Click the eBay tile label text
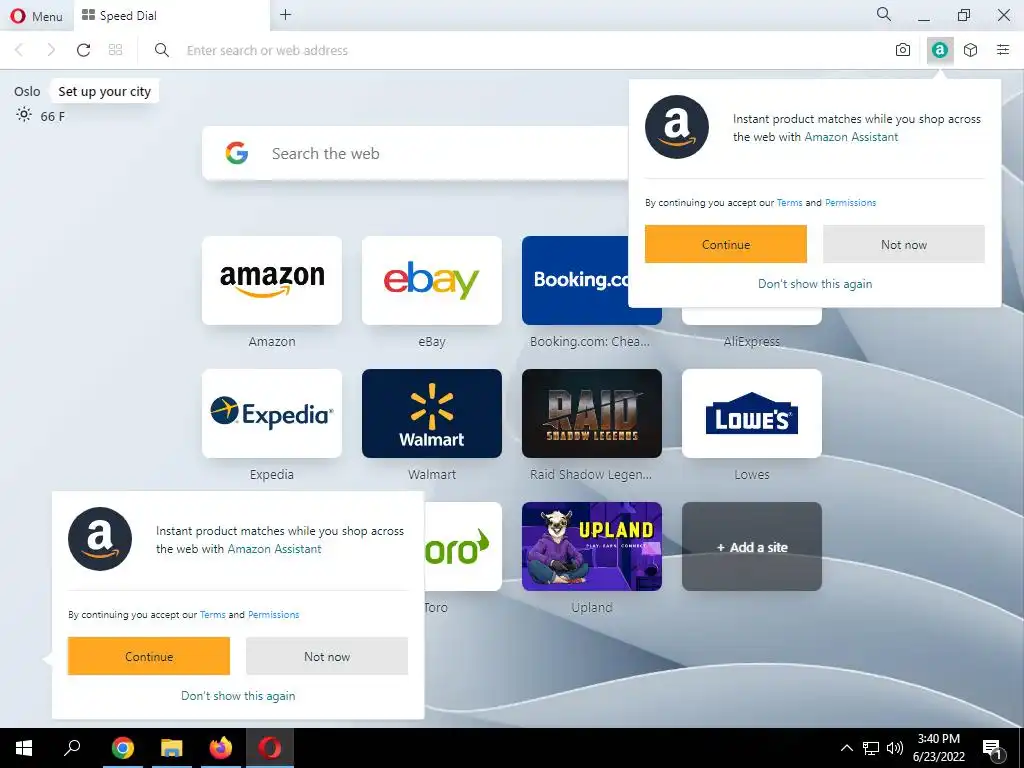 [x=432, y=342]
